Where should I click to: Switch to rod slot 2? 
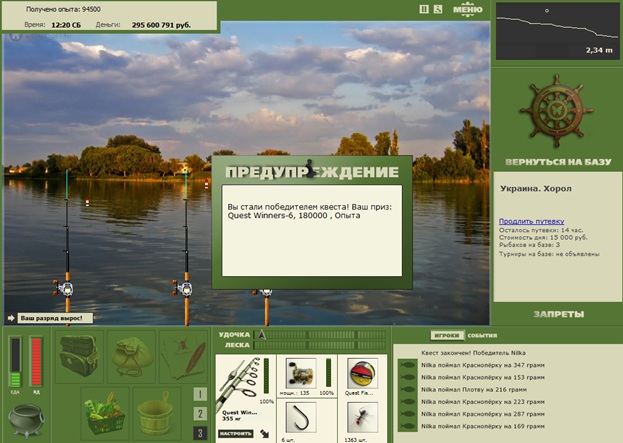[x=200, y=414]
